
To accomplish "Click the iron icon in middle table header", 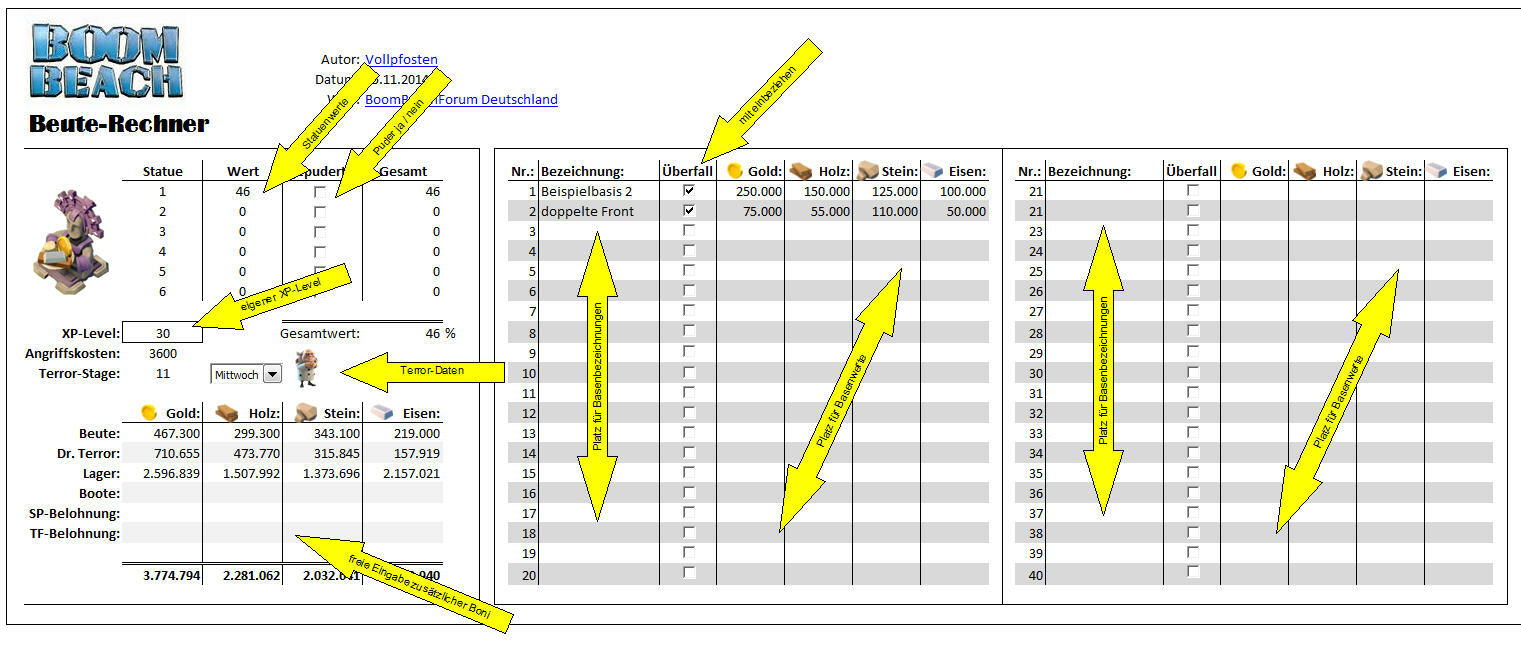I will 933,171.
